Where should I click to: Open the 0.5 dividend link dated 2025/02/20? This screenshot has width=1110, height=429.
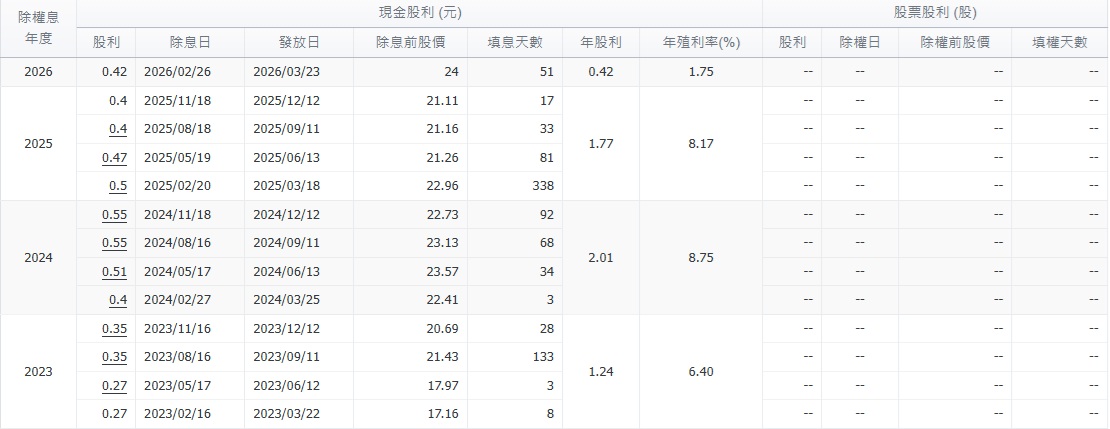[118, 185]
